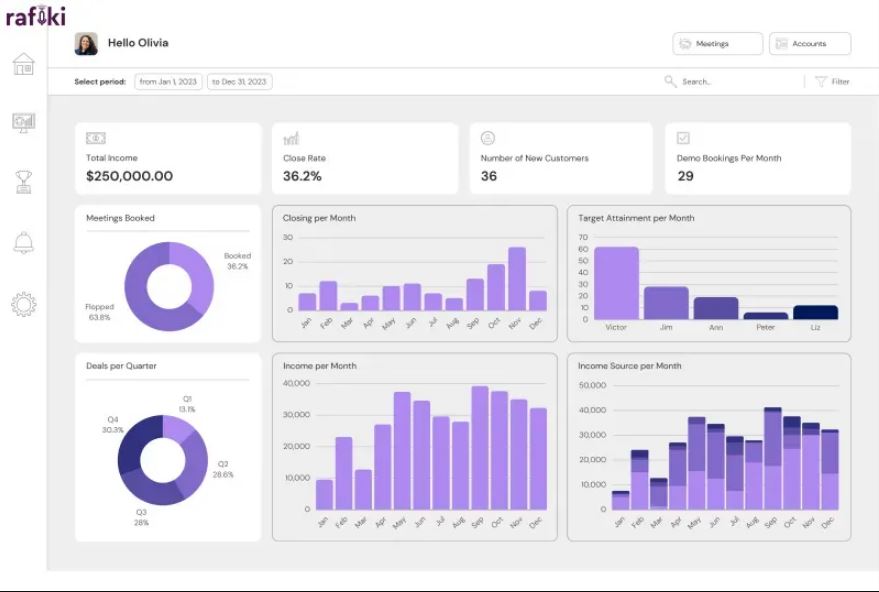Click the Nov bar in Closing per Month
879x592 pixels.
[x=517, y=279]
